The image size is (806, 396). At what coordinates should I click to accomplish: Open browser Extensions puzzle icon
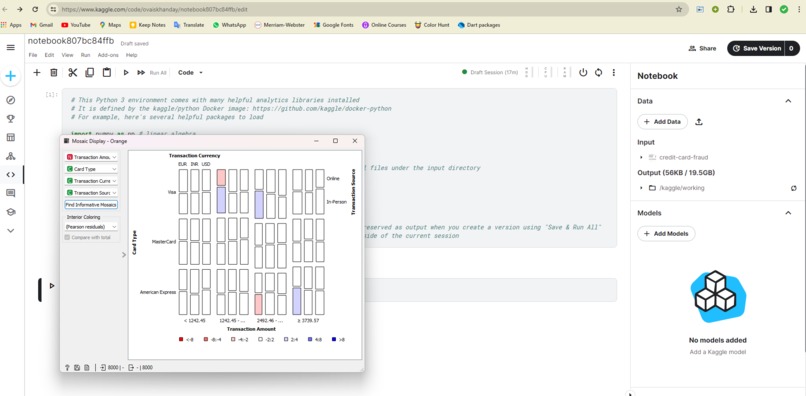click(730, 9)
